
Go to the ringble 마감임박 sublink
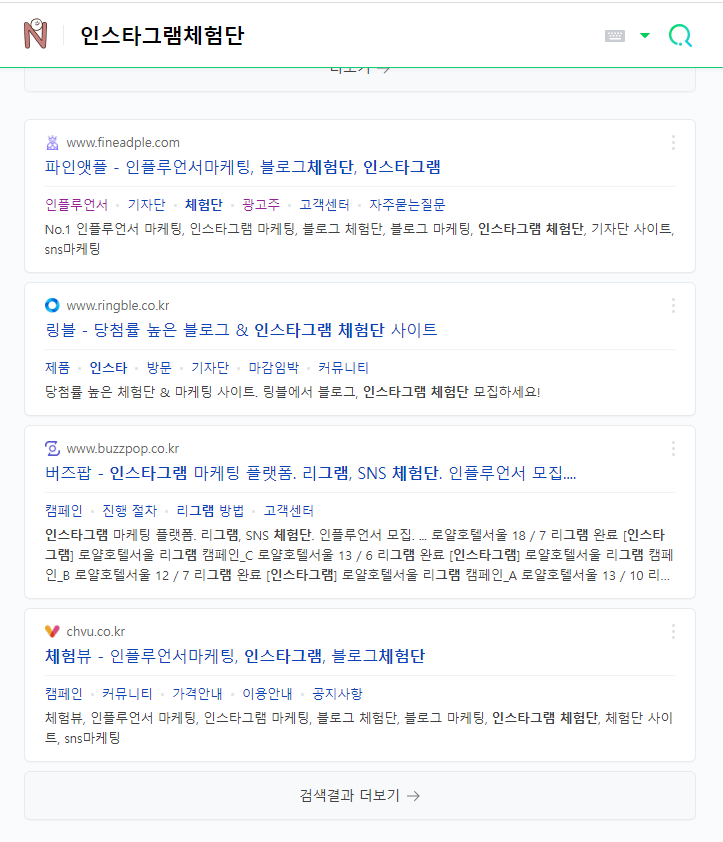point(273,368)
